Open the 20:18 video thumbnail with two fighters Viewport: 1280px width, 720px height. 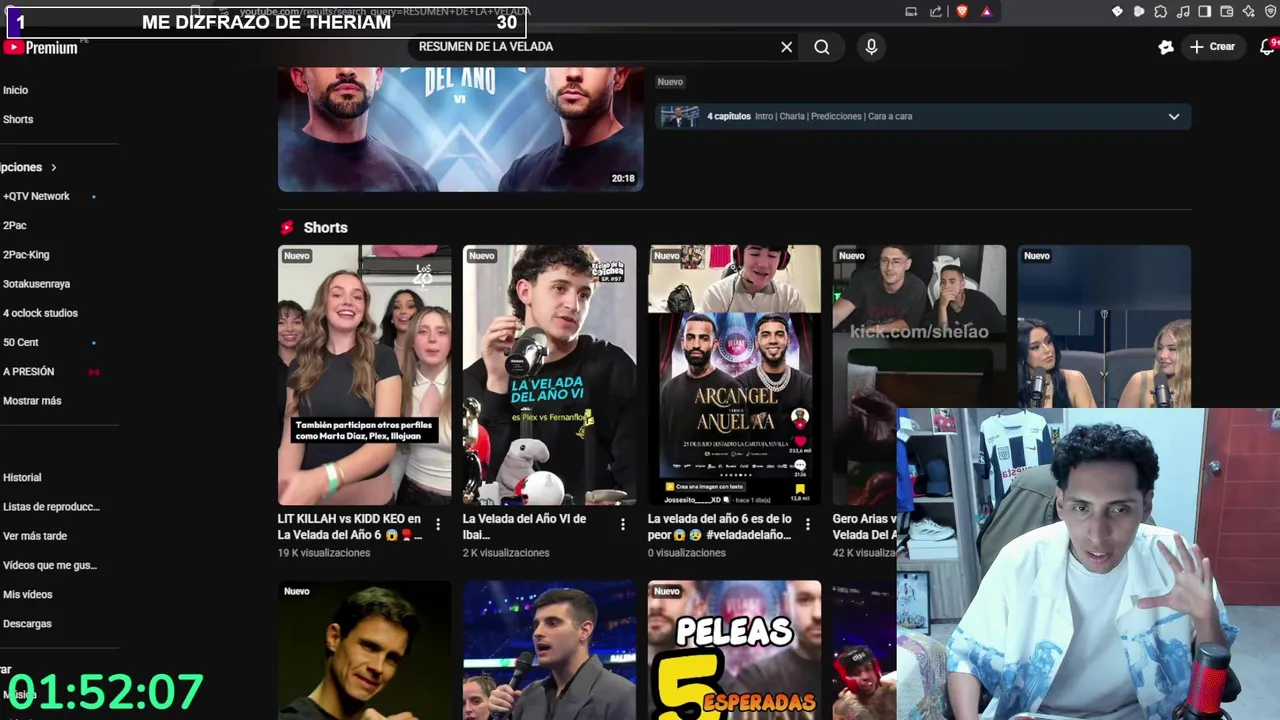460,129
